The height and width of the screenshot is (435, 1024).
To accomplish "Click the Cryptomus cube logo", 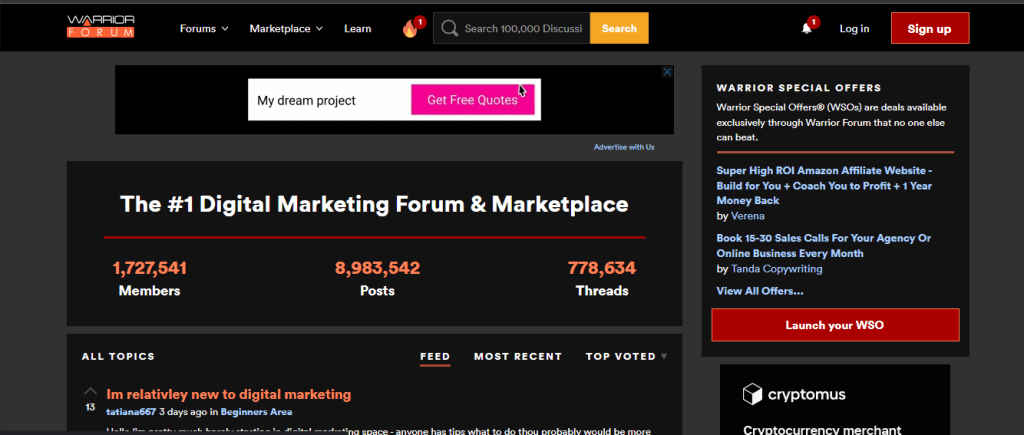I will point(752,394).
